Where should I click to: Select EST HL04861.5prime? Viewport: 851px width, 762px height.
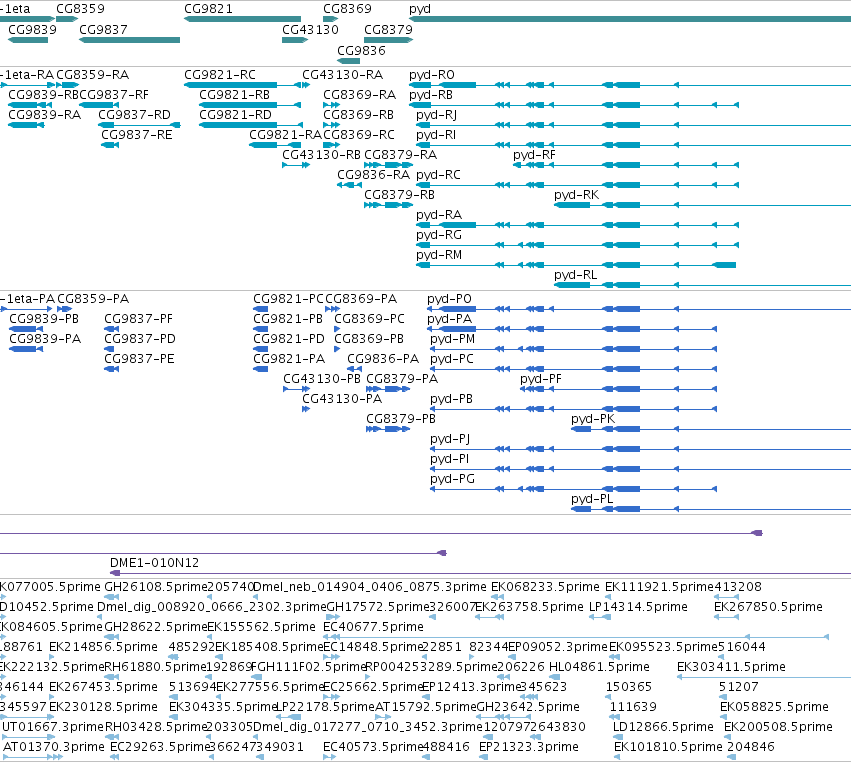coord(599,666)
